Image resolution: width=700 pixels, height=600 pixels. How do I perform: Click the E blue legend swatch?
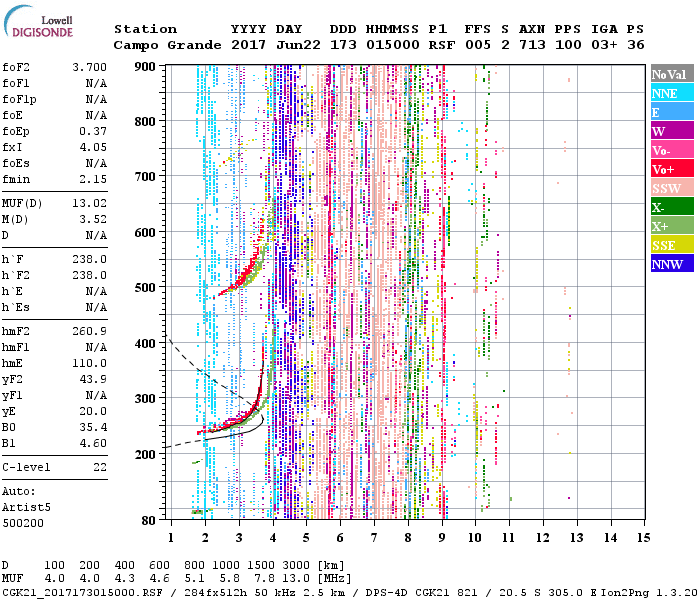click(x=671, y=112)
